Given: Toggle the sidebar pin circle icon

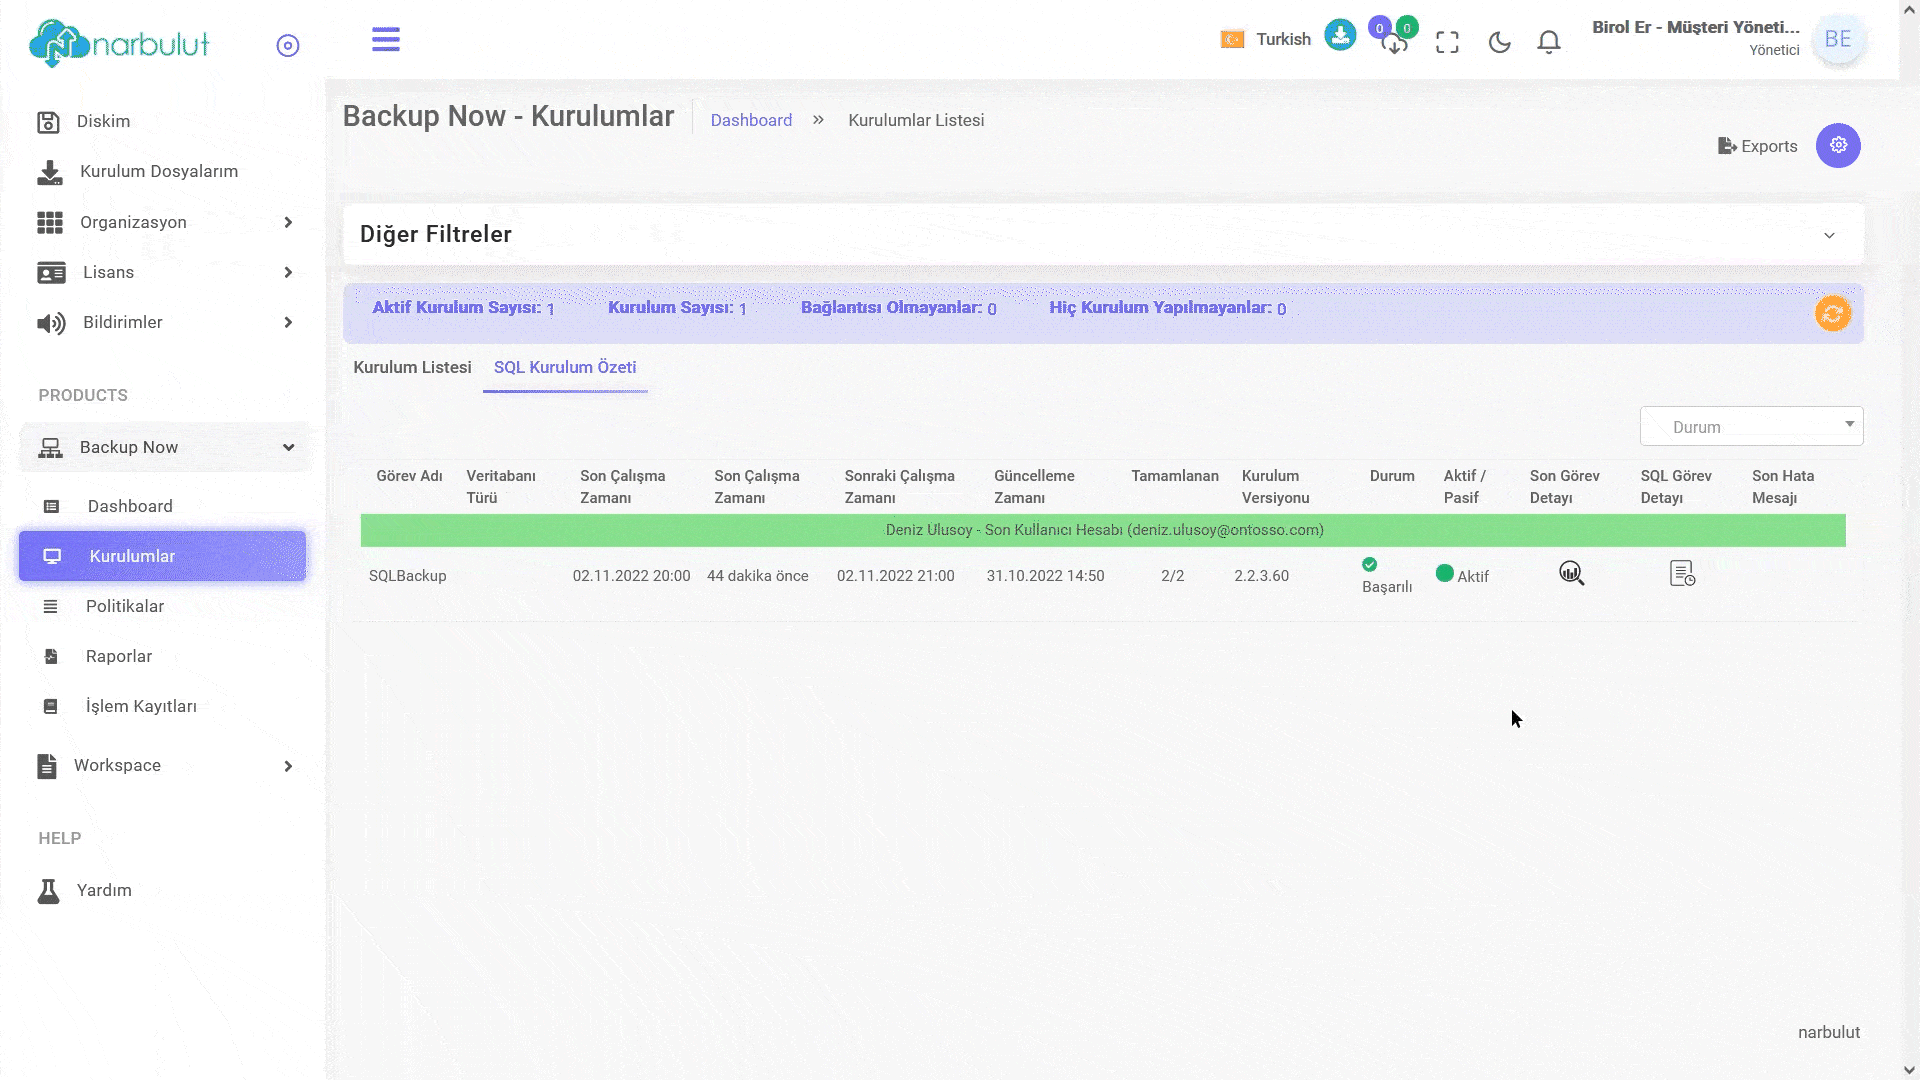Looking at the screenshot, I should click(288, 46).
